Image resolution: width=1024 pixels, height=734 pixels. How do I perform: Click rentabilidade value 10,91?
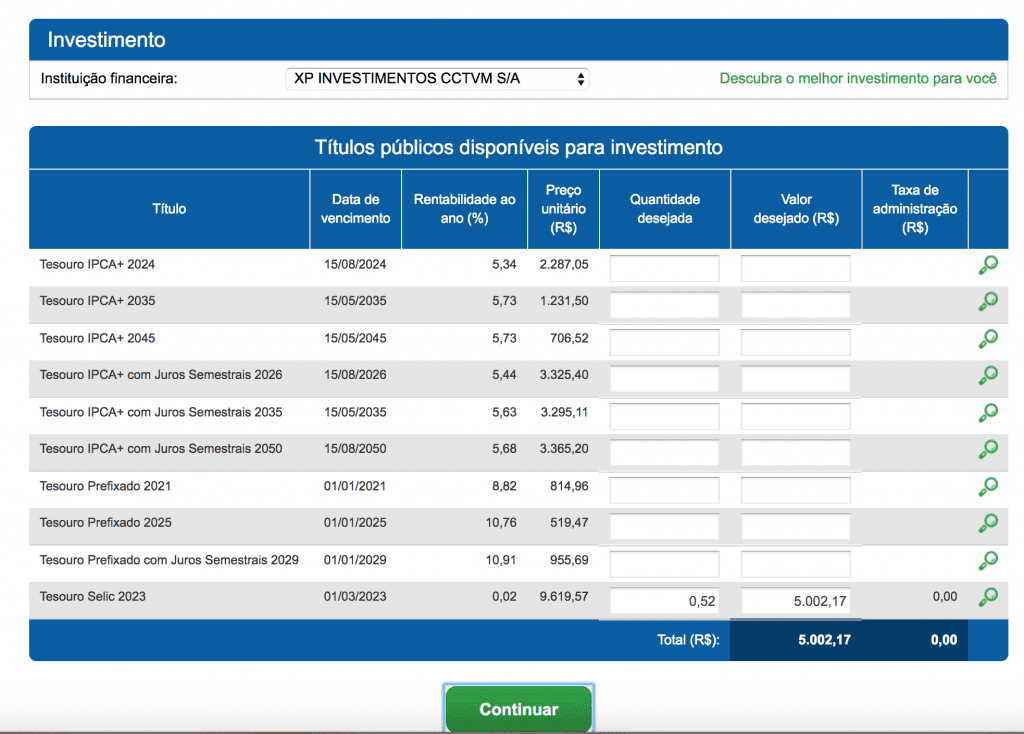pyautogui.click(x=501, y=560)
